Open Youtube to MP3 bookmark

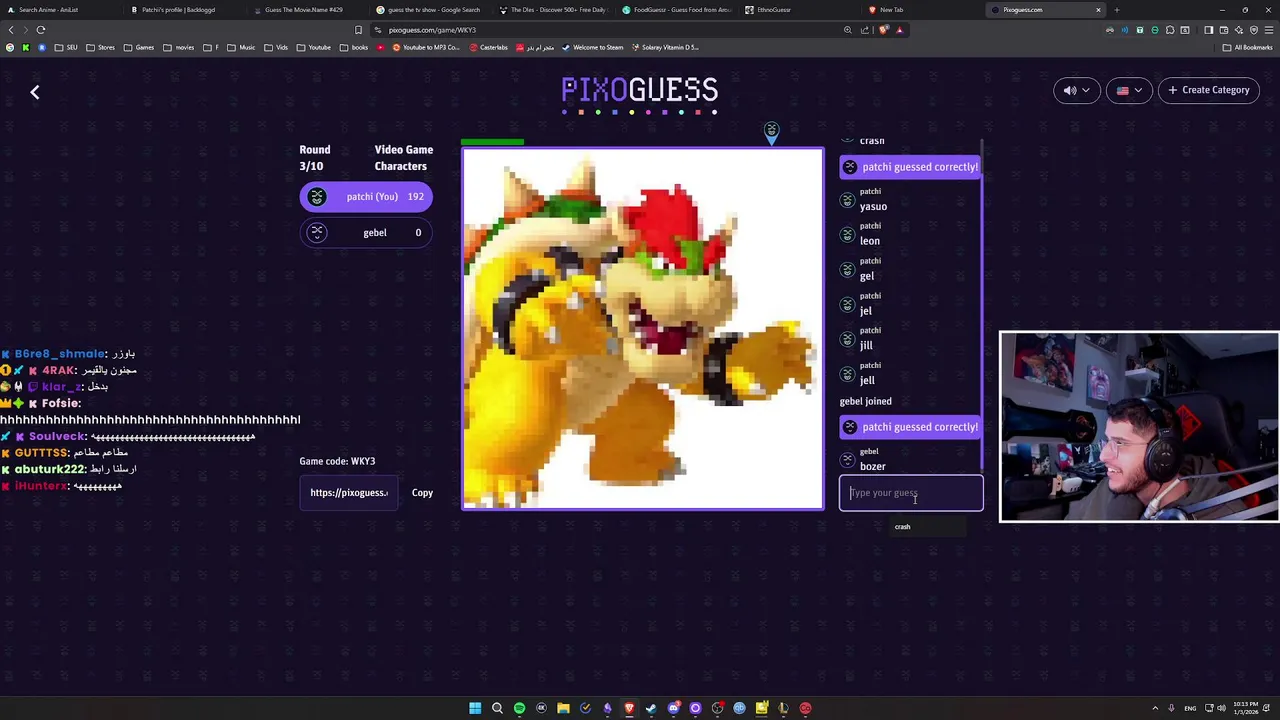426,47
